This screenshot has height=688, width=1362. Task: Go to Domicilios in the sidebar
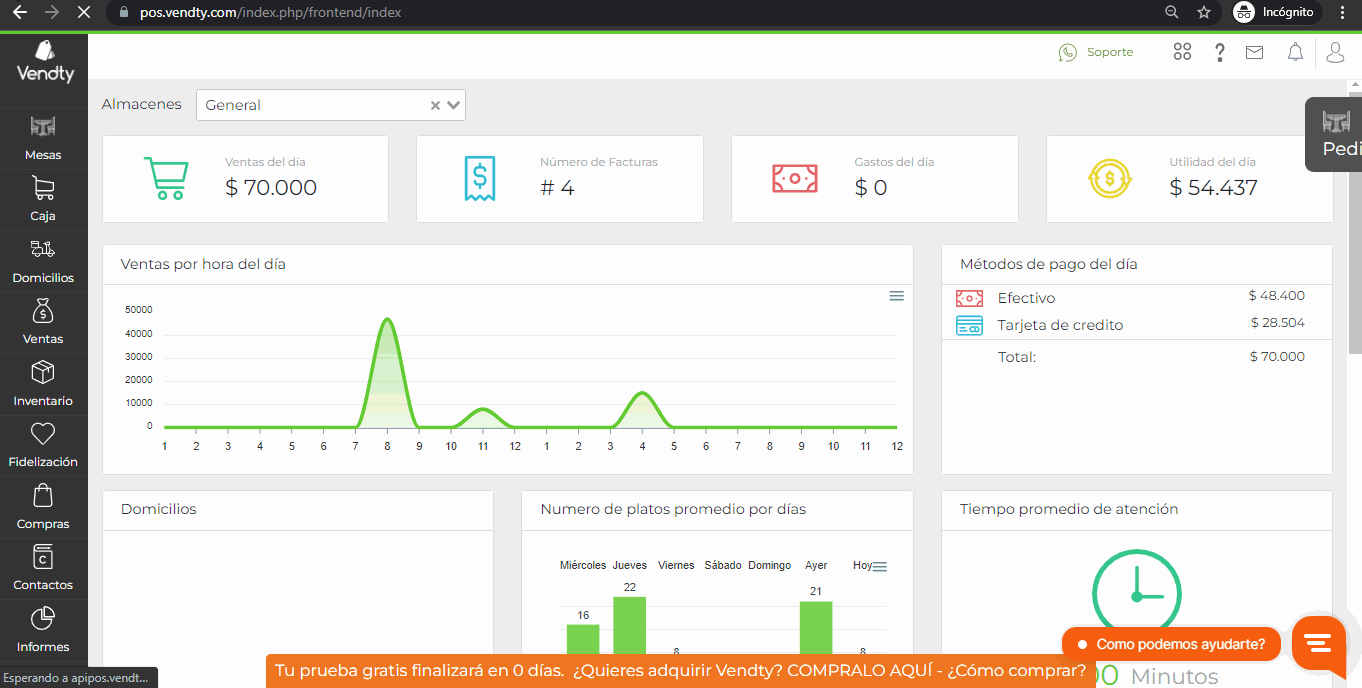(43, 261)
